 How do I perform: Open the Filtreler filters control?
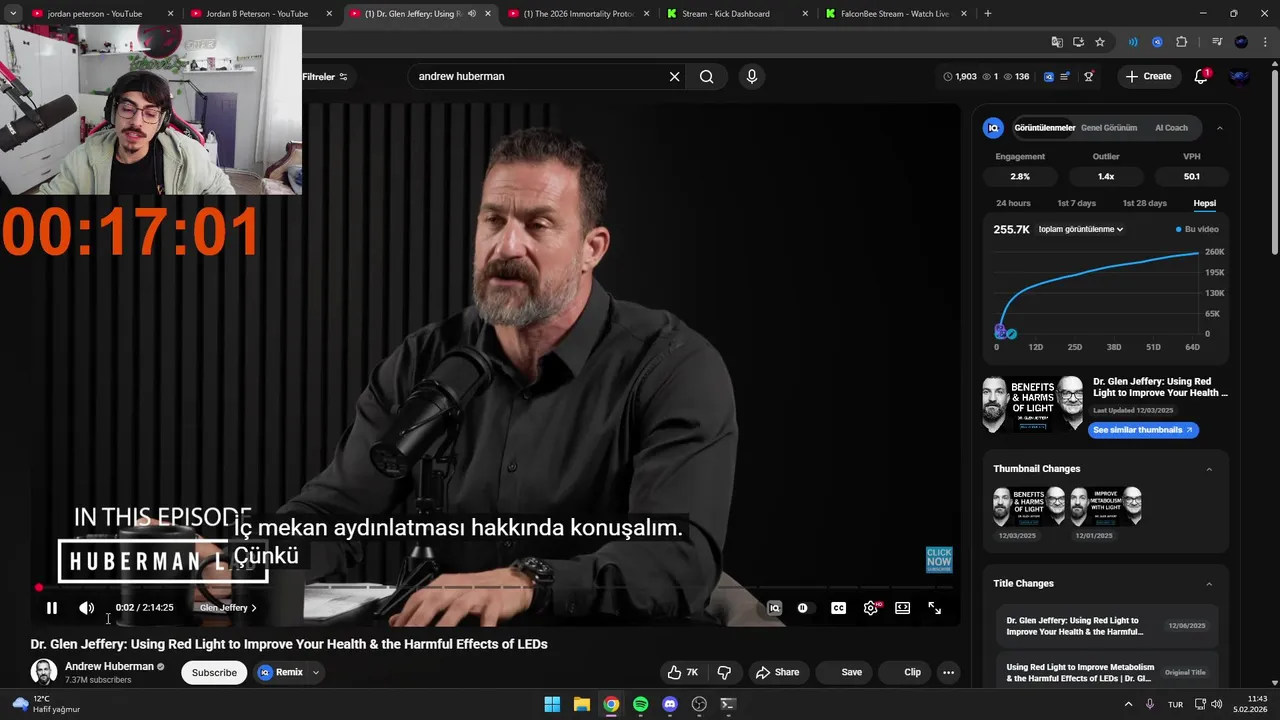pyautogui.click(x=325, y=77)
